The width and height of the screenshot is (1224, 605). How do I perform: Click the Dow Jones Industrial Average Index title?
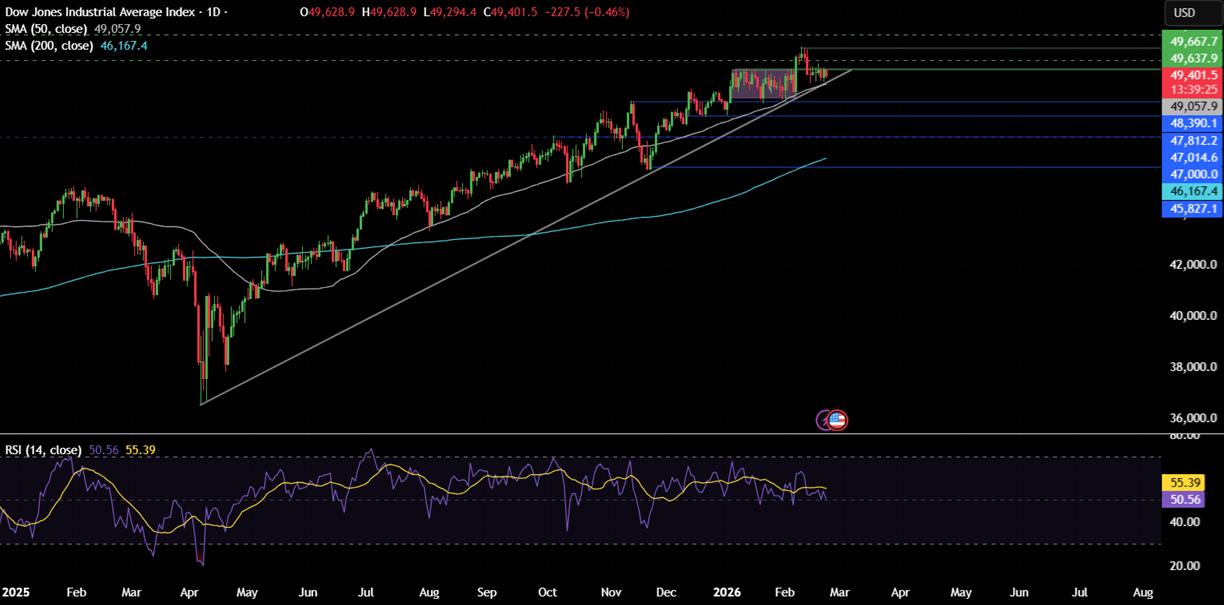(93, 12)
